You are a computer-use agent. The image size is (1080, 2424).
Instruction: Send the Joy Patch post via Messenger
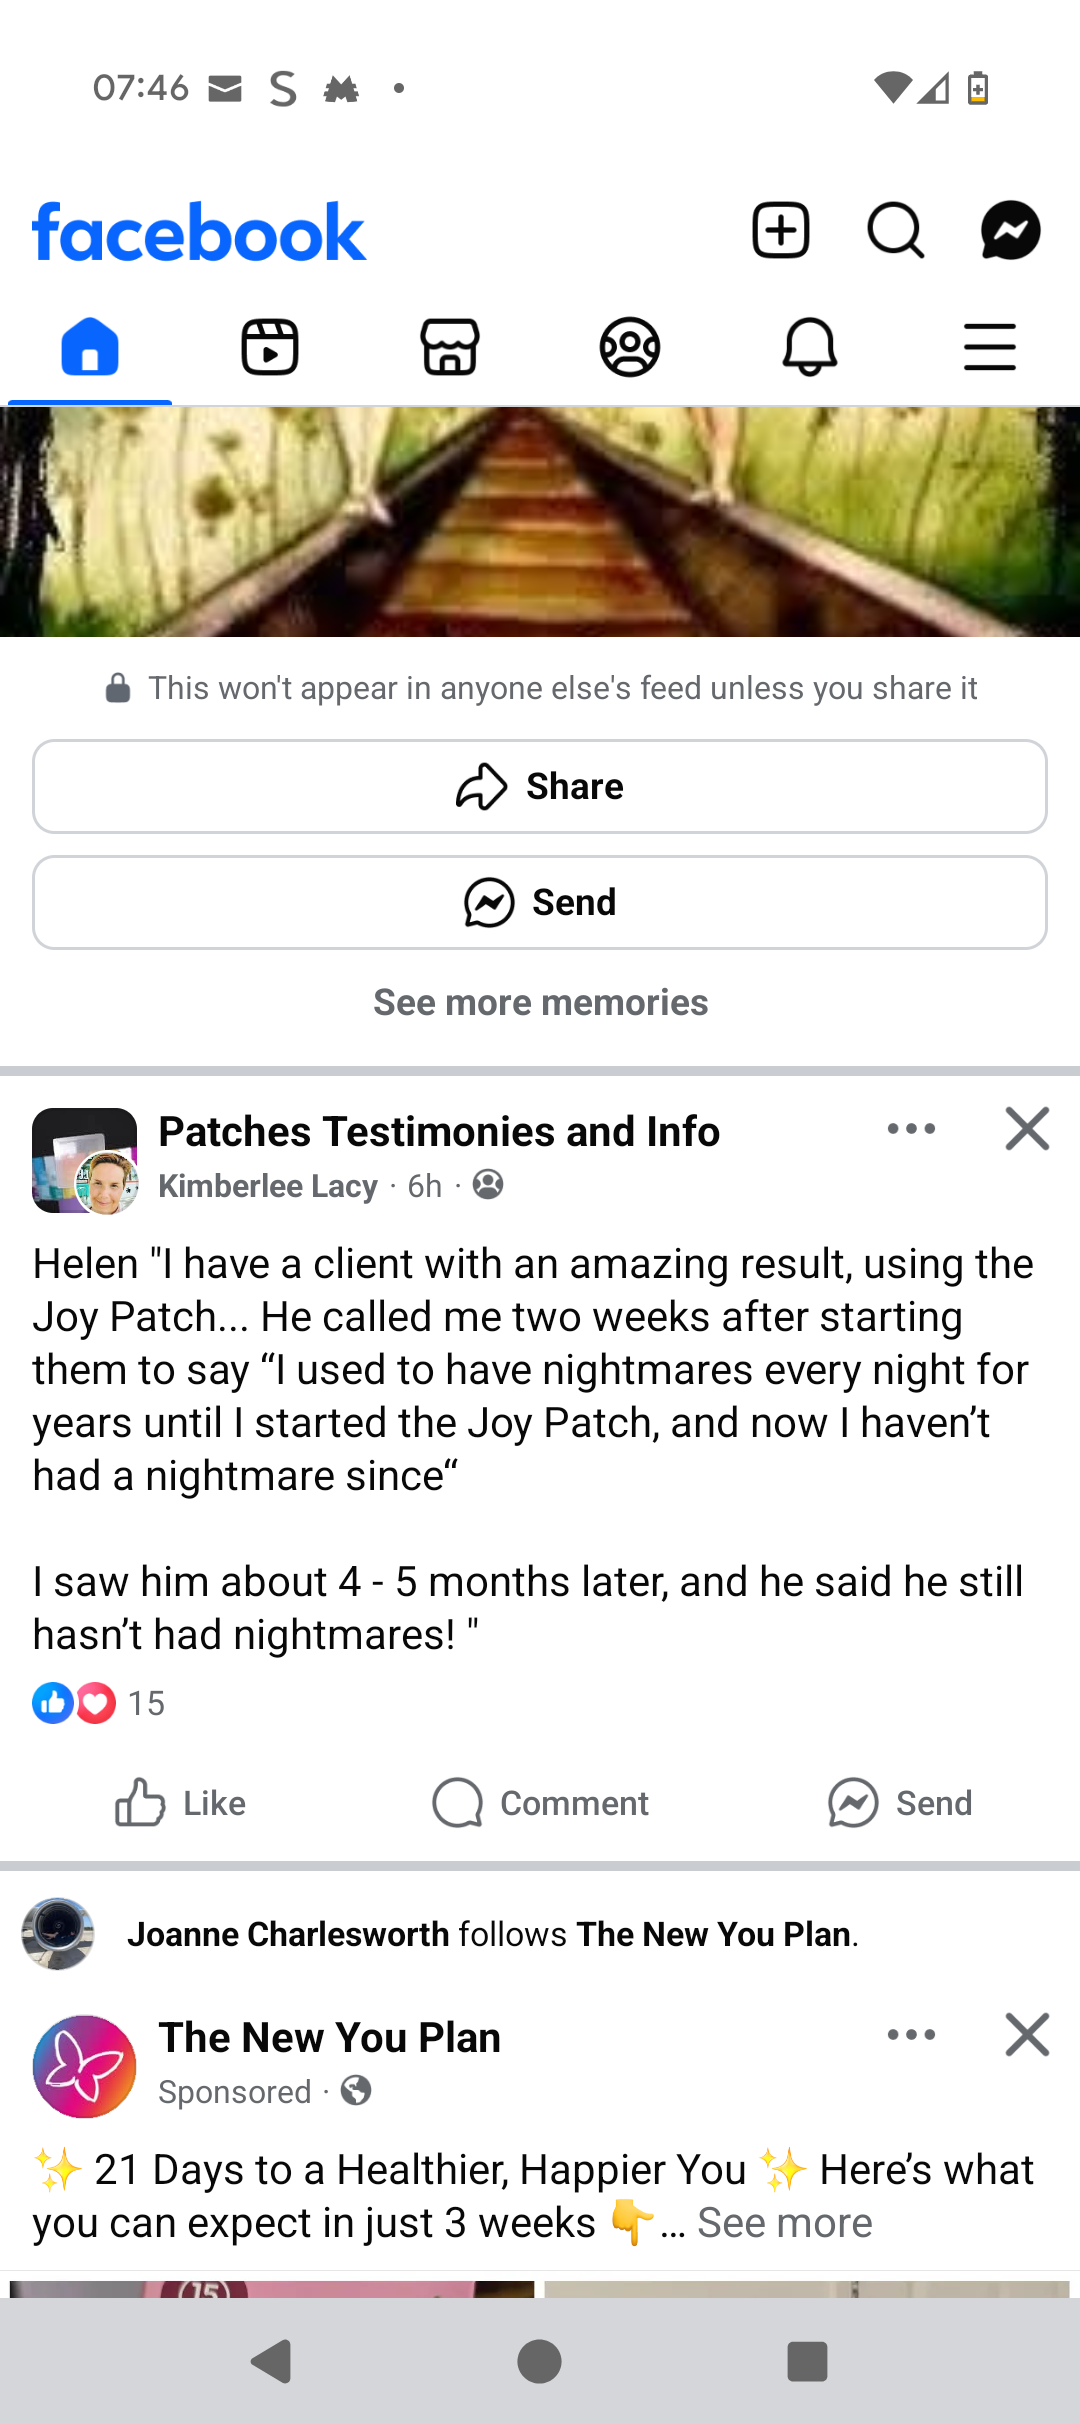(x=900, y=1803)
